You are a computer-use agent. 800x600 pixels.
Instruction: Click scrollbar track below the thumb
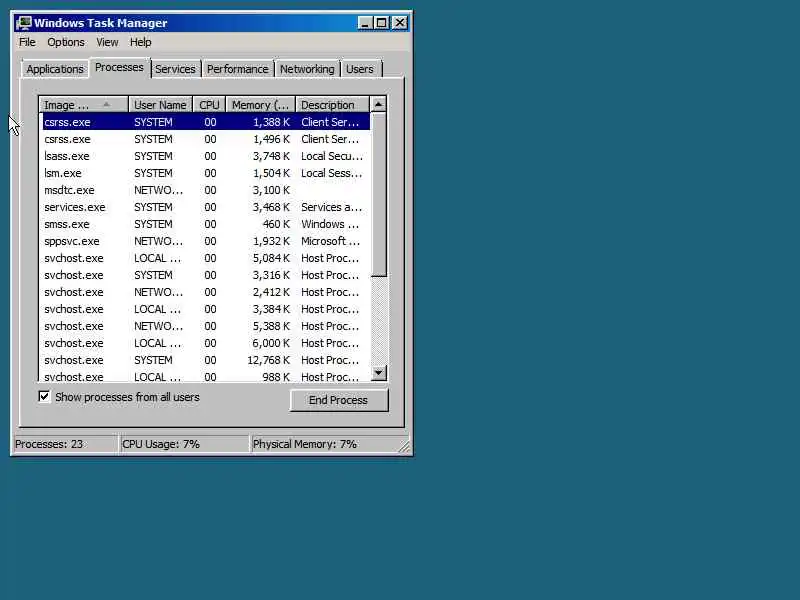pyautogui.click(x=379, y=320)
